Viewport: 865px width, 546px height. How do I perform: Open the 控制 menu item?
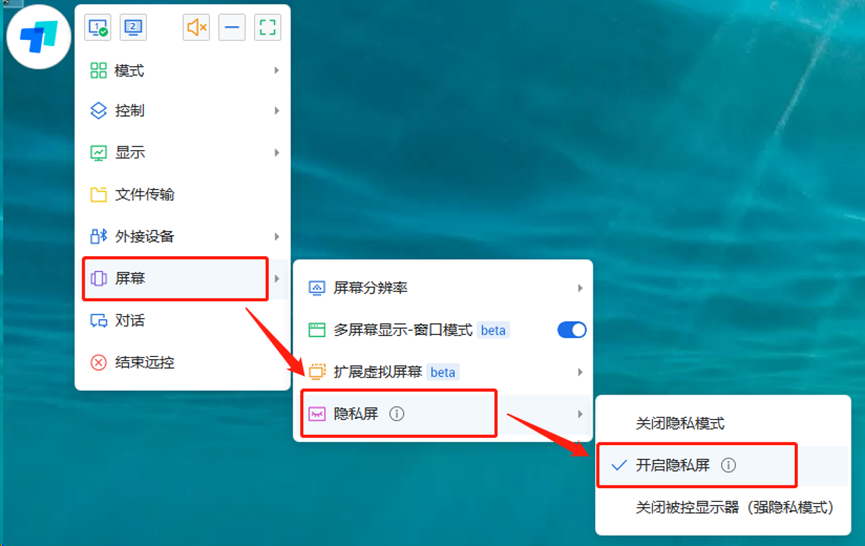[x=183, y=111]
